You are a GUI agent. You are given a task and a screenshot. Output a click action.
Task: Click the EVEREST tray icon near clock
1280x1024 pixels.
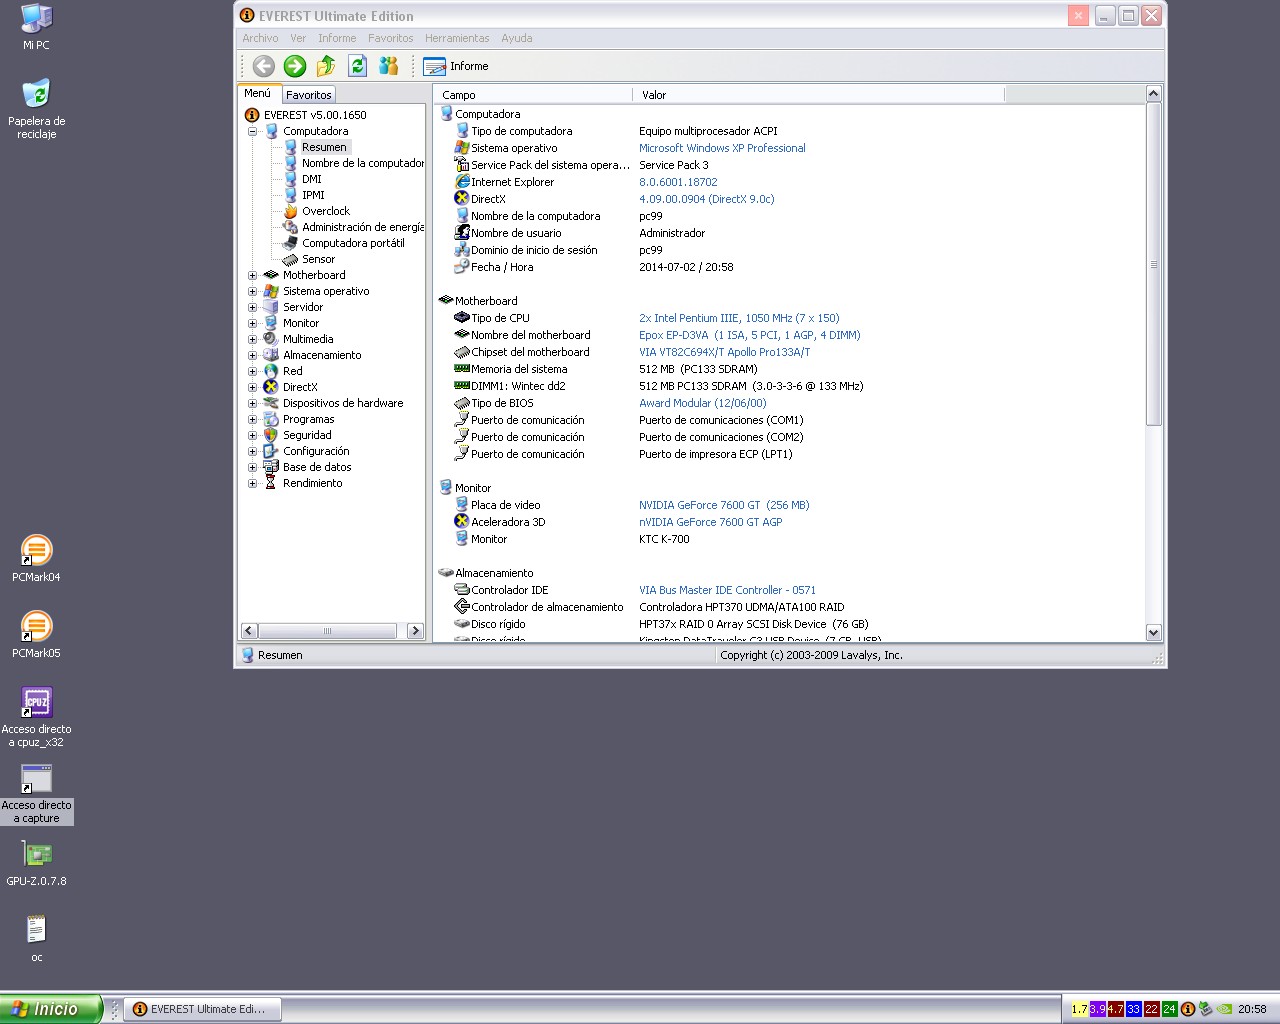tap(1188, 1009)
